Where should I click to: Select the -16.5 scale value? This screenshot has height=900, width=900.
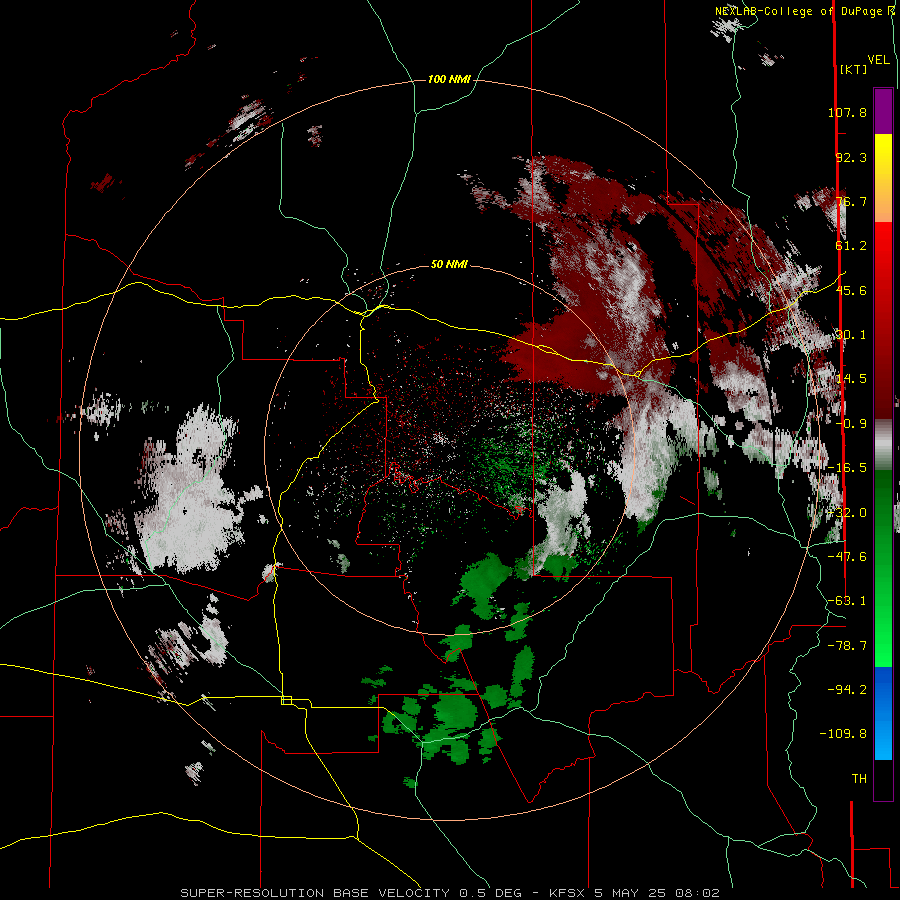click(x=847, y=468)
